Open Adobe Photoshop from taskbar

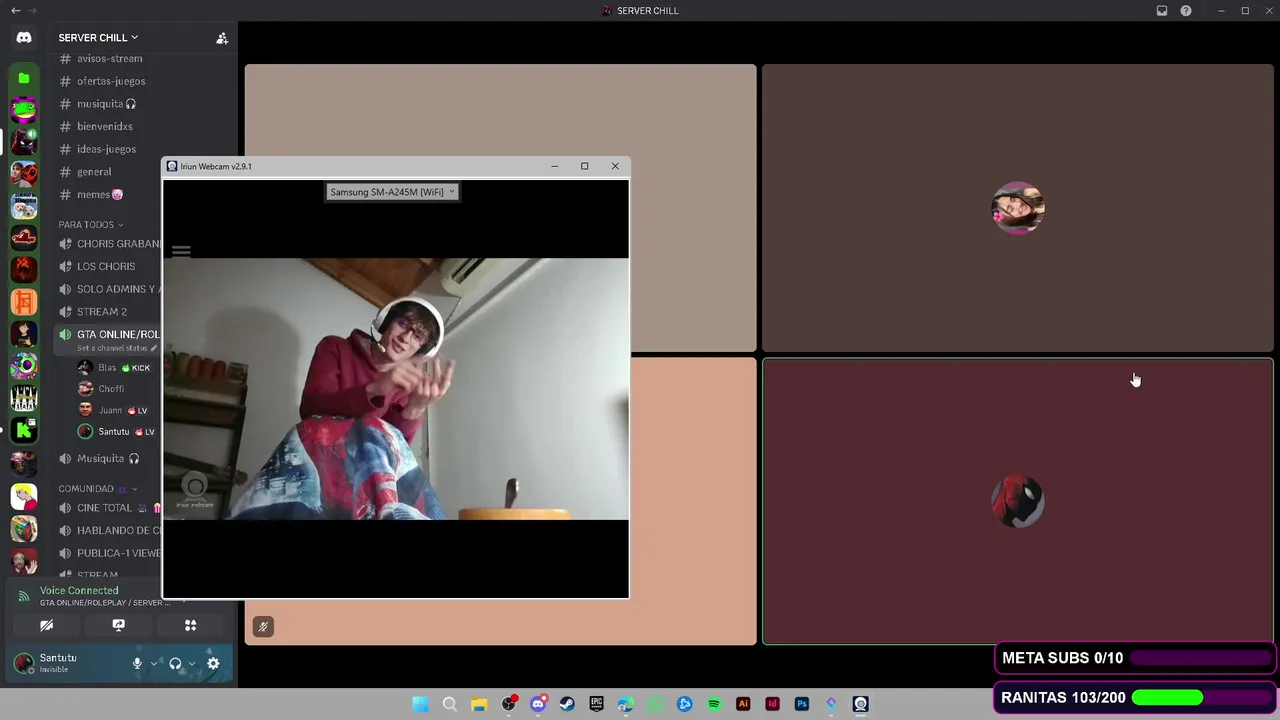pyautogui.click(x=801, y=704)
